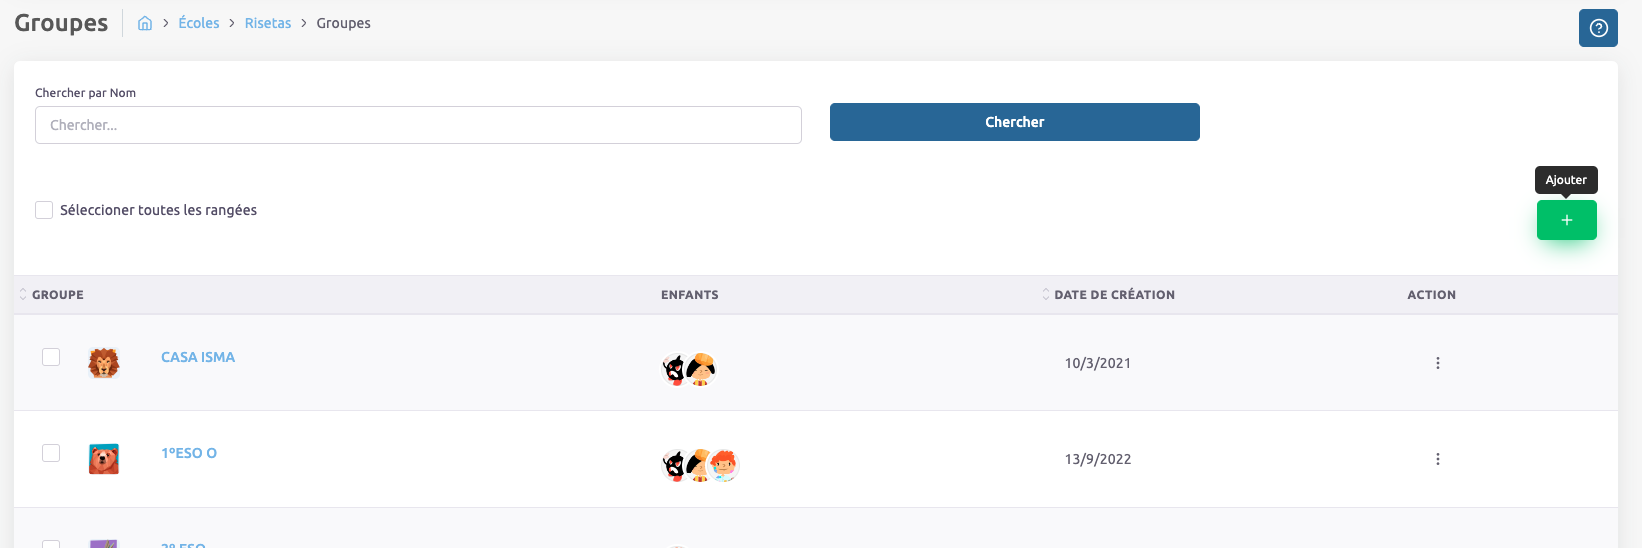Viewport: 1642px width, 548px height.
Task: Sort the table by Groupe column
Action: tap(57, 295)
